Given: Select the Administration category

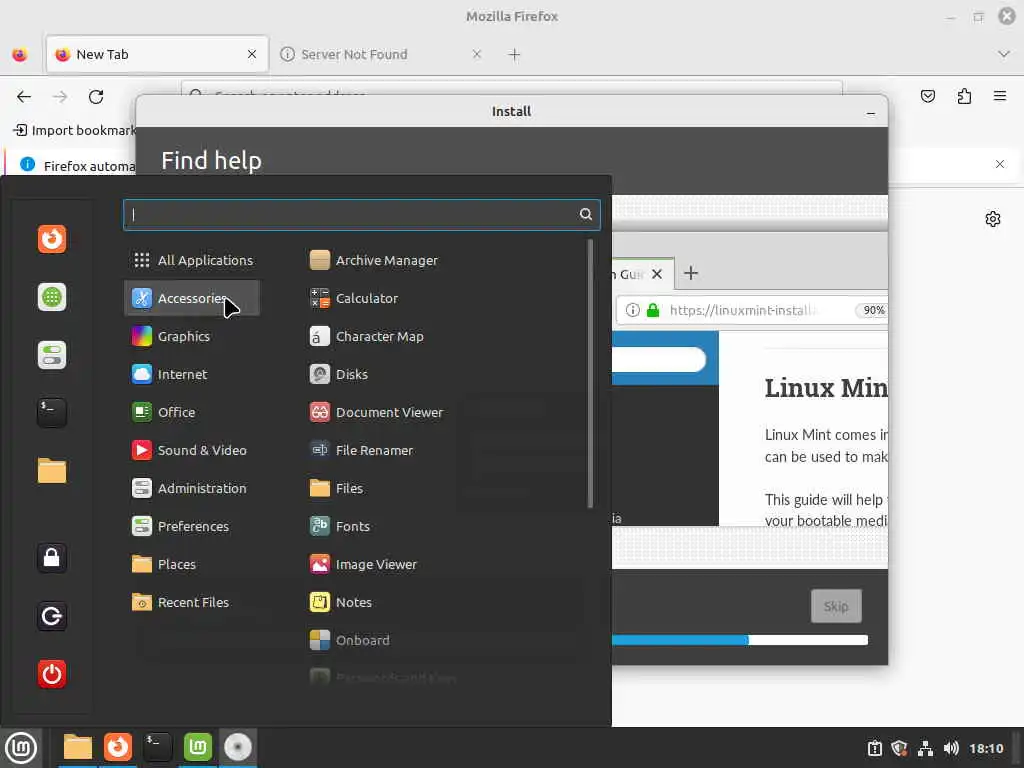Looking at the screenshot, I should pyautogui.click(x=192, y=488).
